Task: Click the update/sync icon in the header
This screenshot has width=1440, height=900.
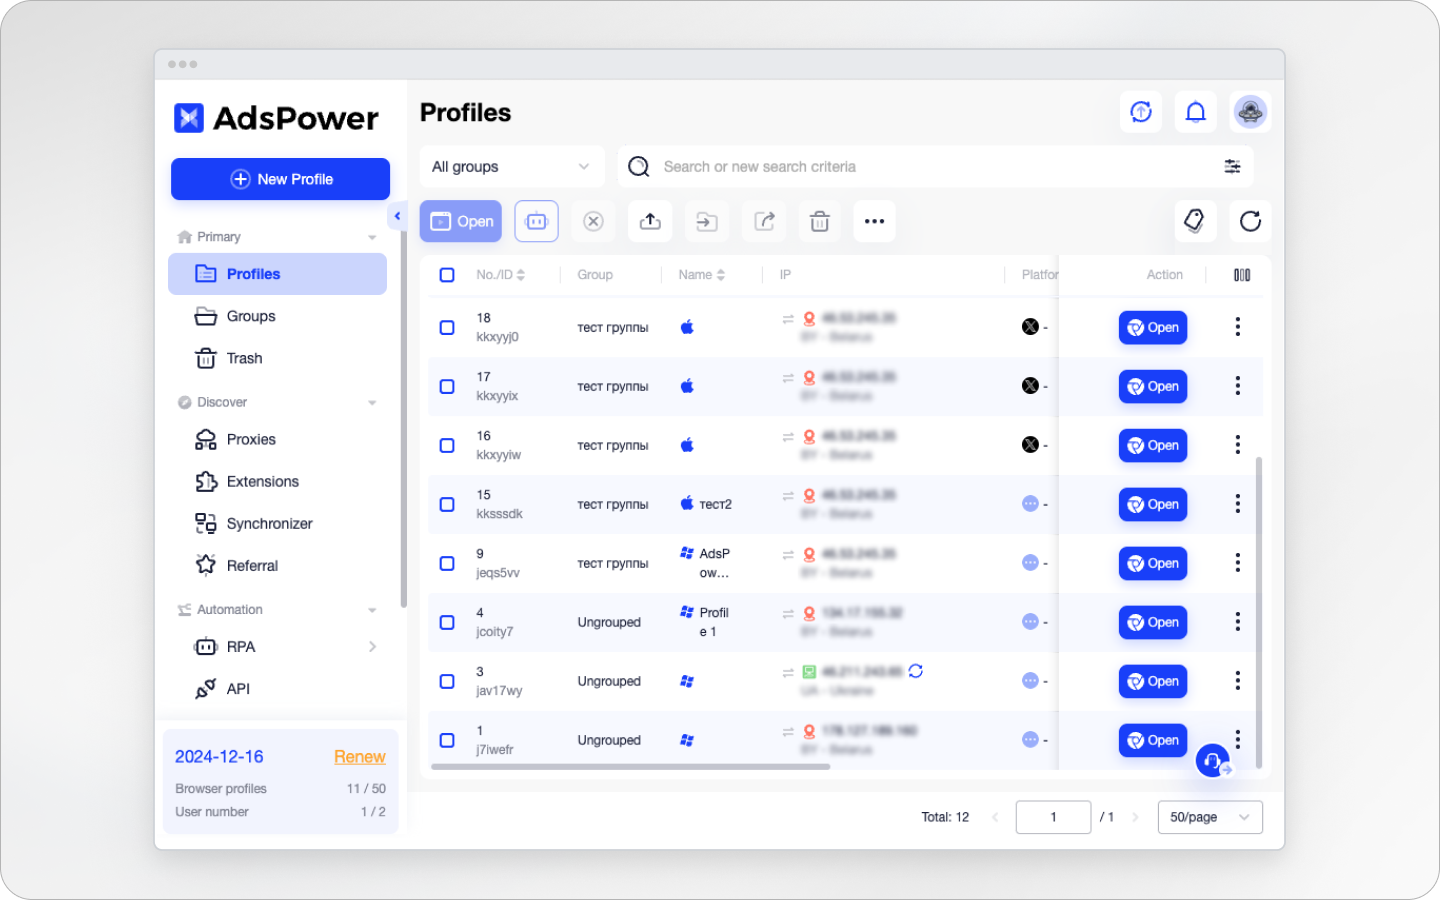Action: click(x=1140, y=112)
